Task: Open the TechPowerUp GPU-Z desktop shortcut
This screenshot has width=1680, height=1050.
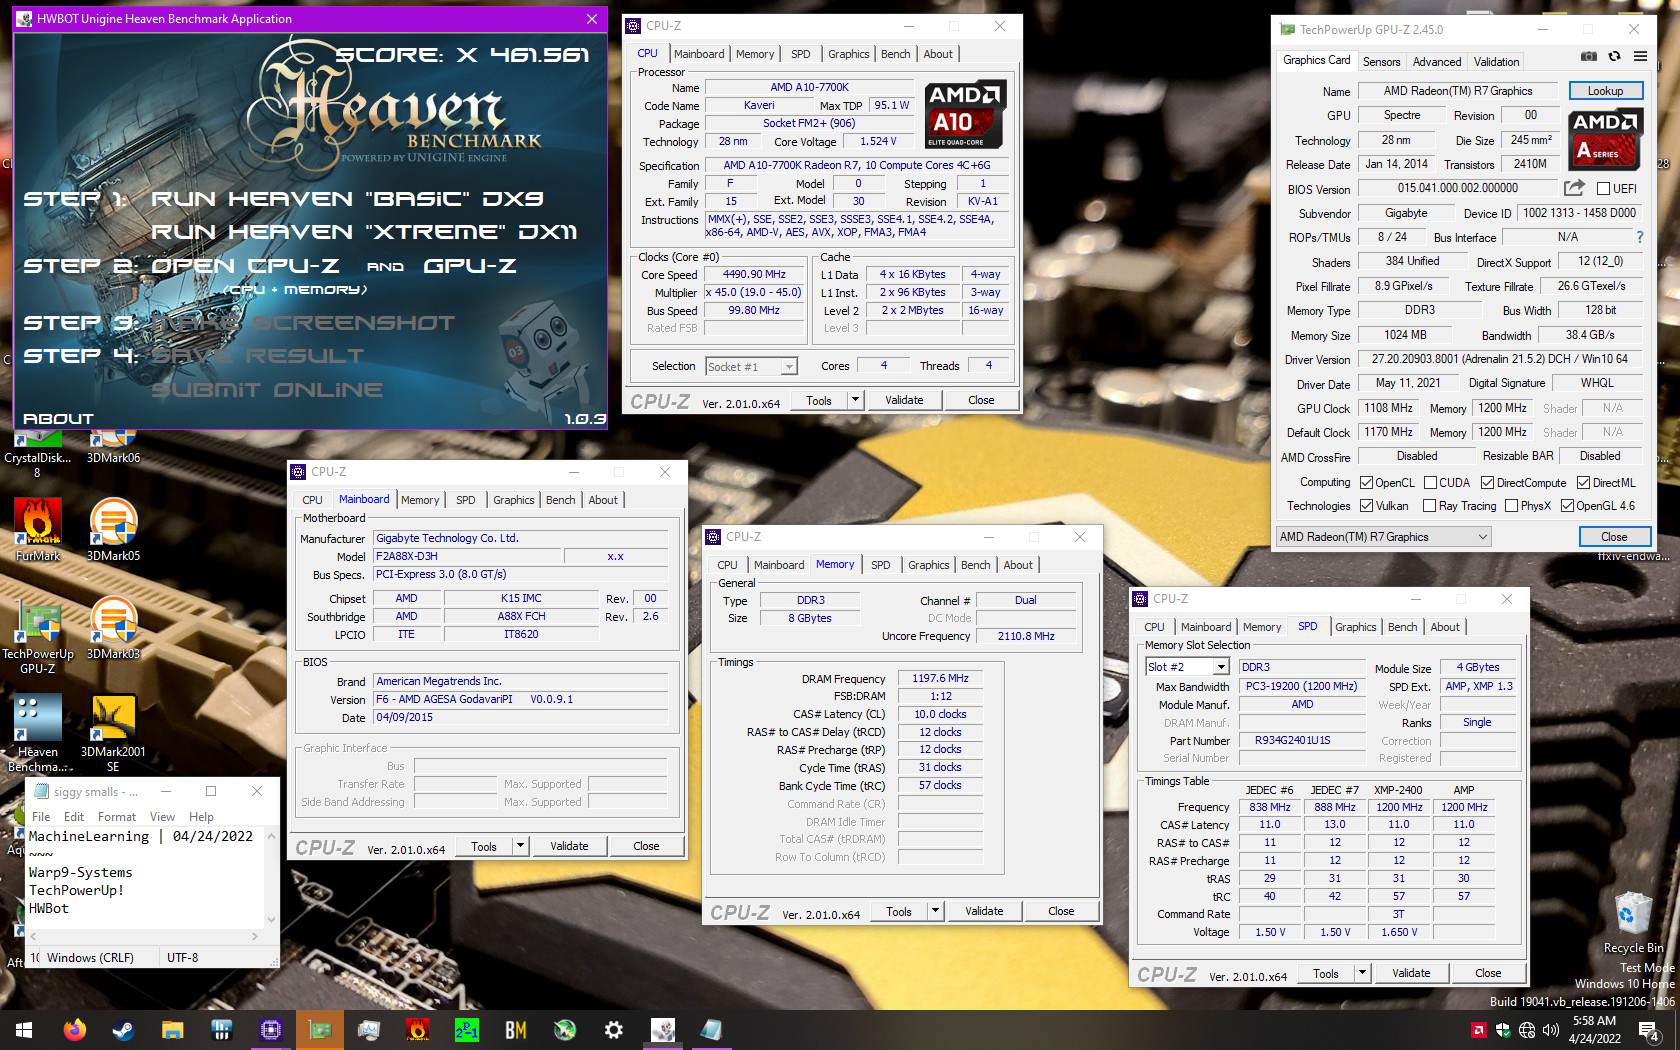Action: click(x=38, y=635)
